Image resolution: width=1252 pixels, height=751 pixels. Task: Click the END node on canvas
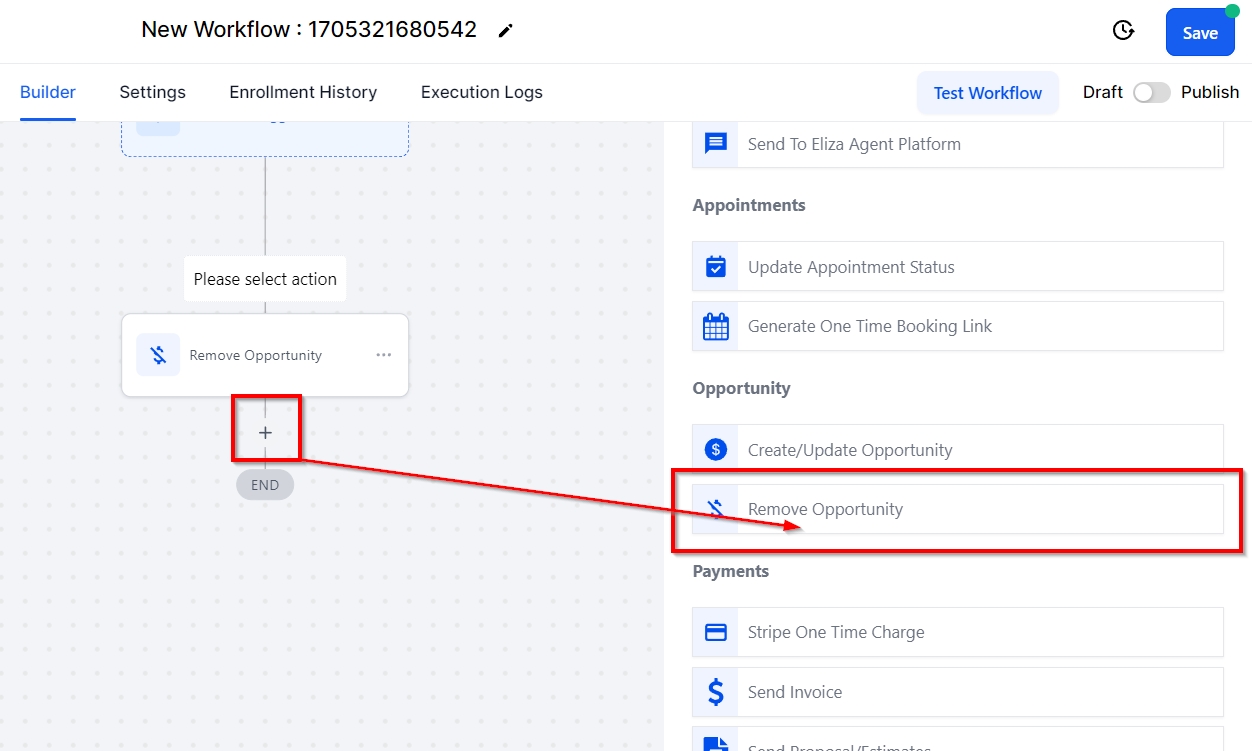265,485
